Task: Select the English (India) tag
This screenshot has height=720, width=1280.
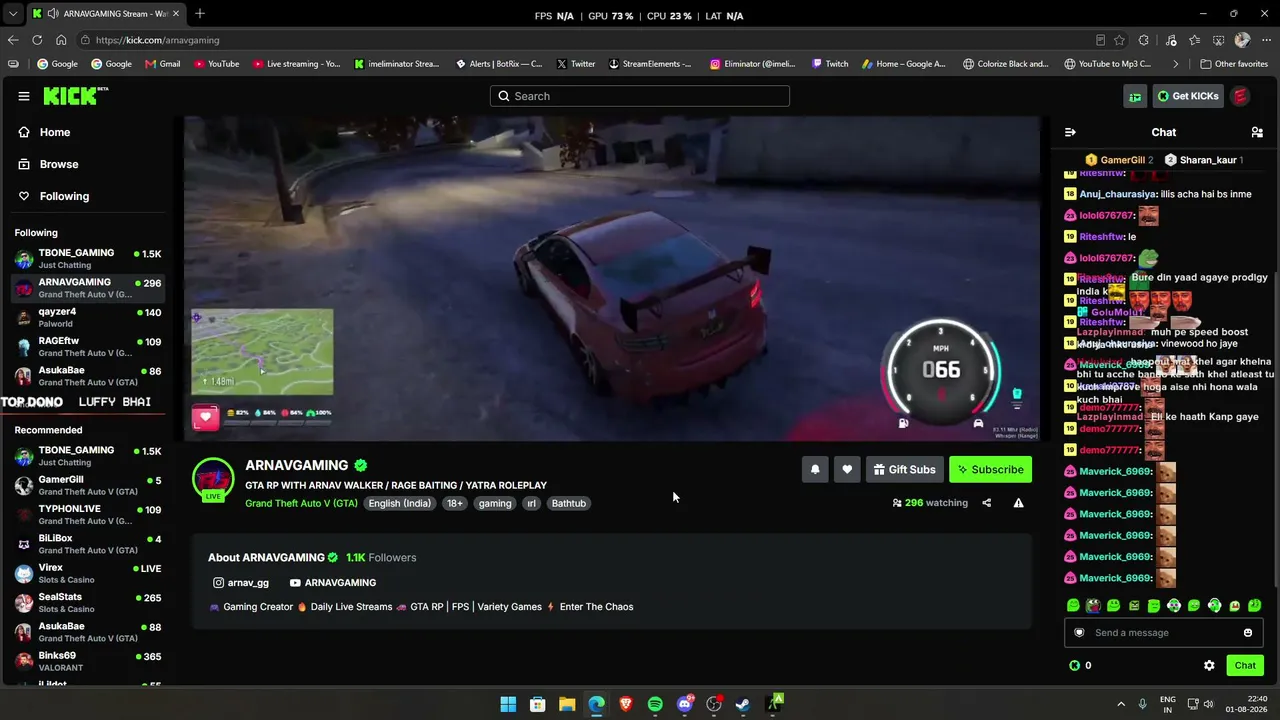Action: point(399,503)
